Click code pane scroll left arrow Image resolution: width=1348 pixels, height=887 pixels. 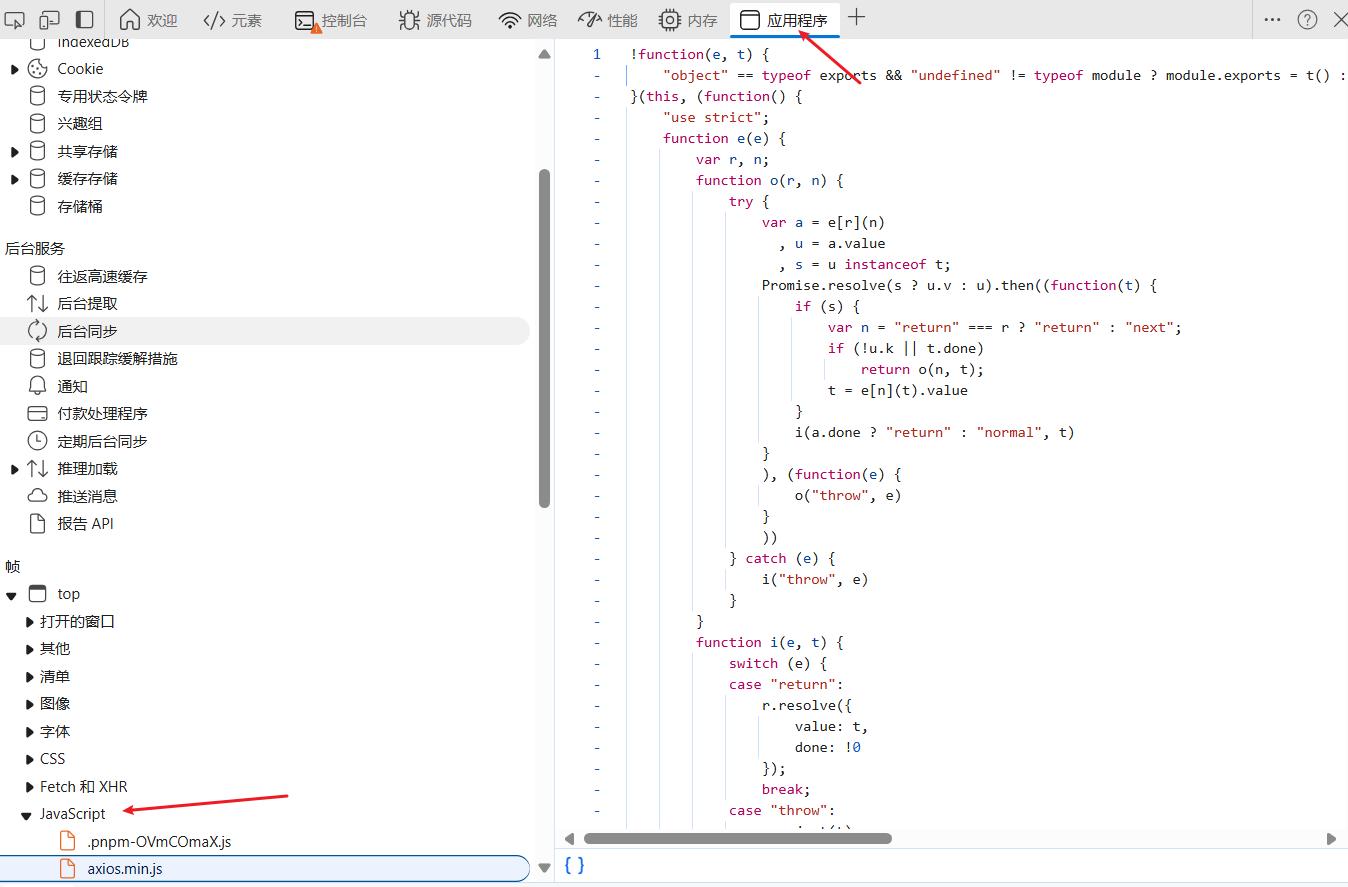pos(570,839)
